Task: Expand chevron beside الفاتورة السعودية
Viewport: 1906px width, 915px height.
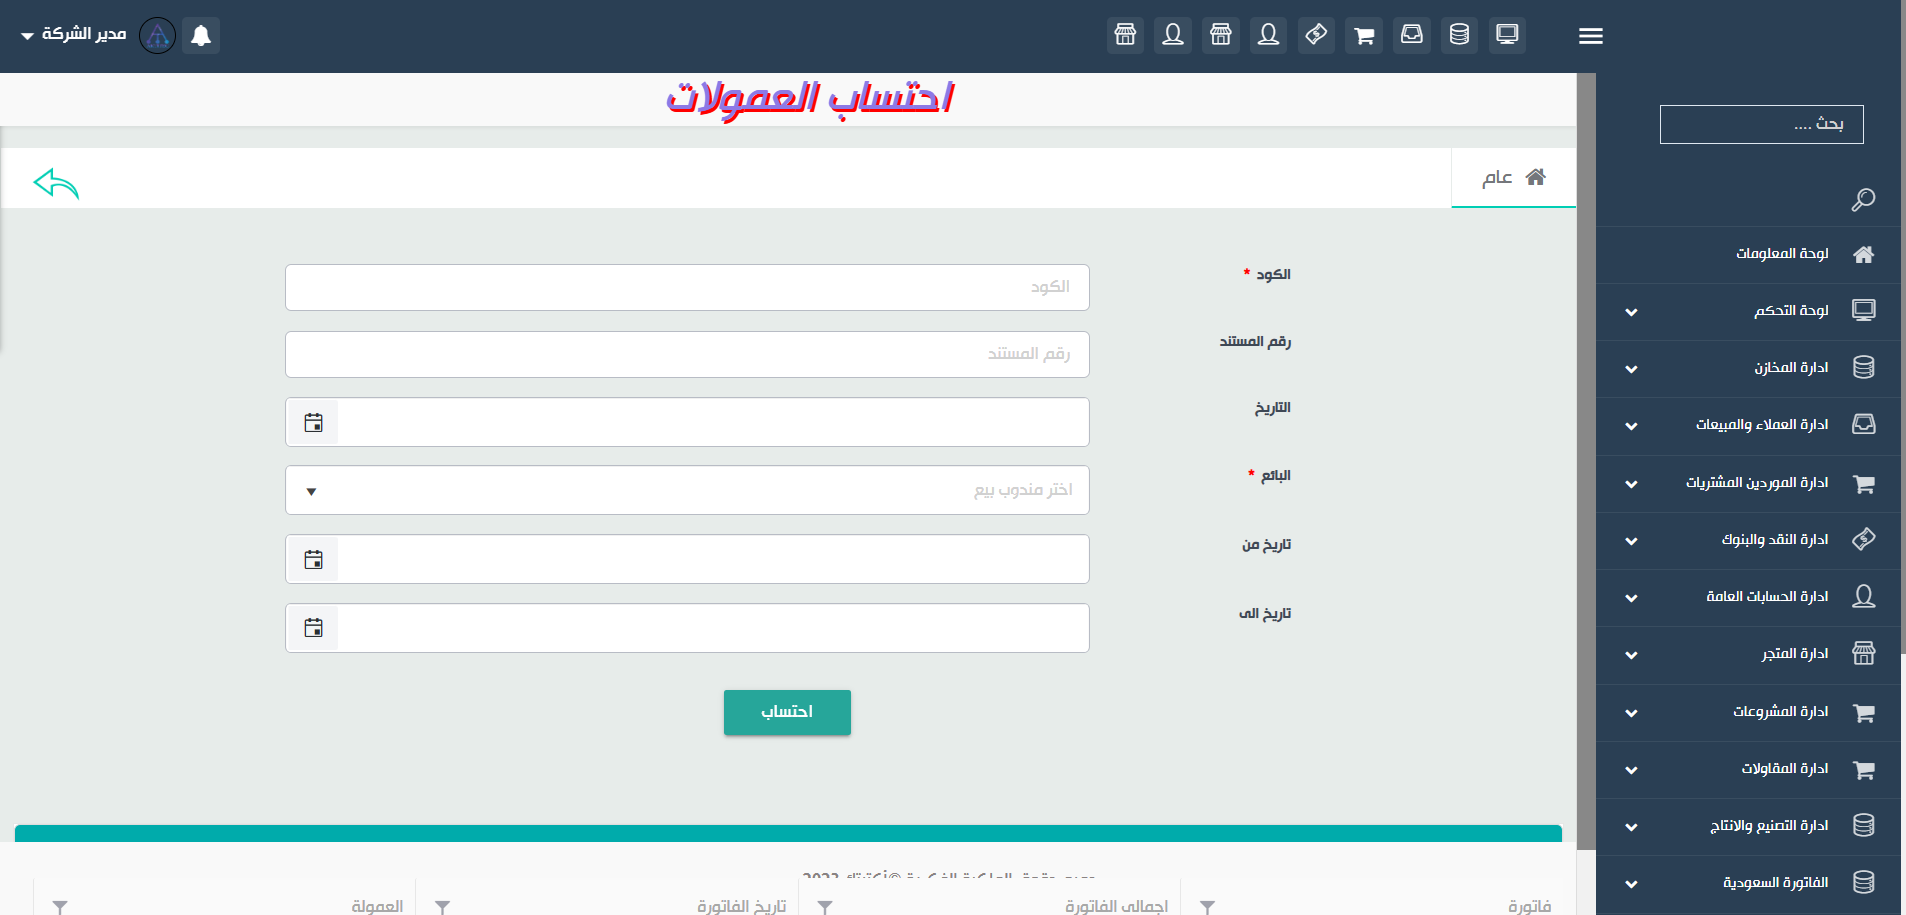Action: [x=1631, y=884]
